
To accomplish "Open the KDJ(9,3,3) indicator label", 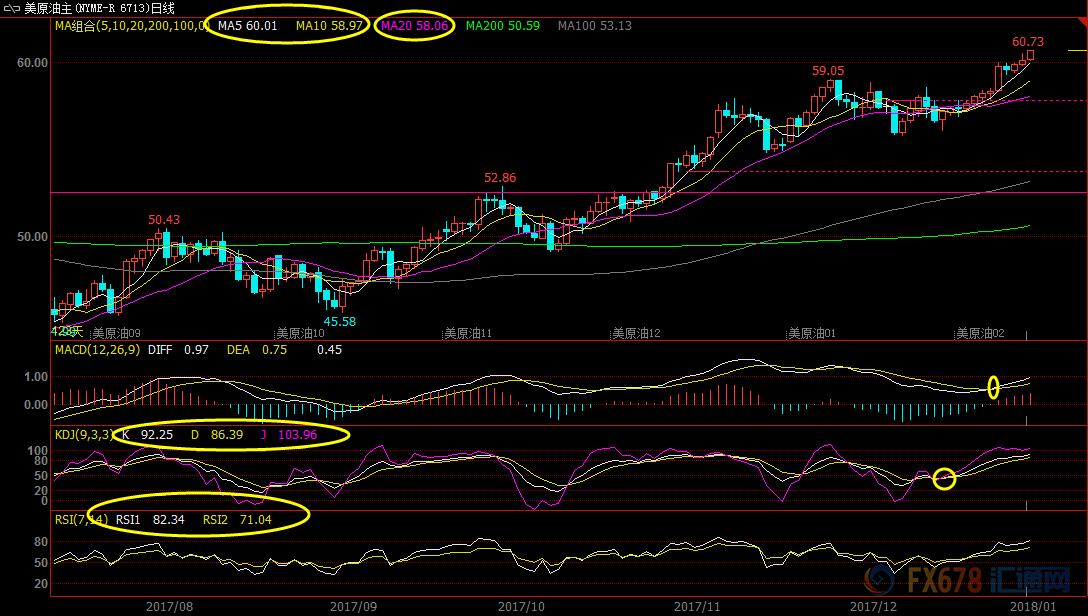I will pyautogui.click(x=83, y=435).
